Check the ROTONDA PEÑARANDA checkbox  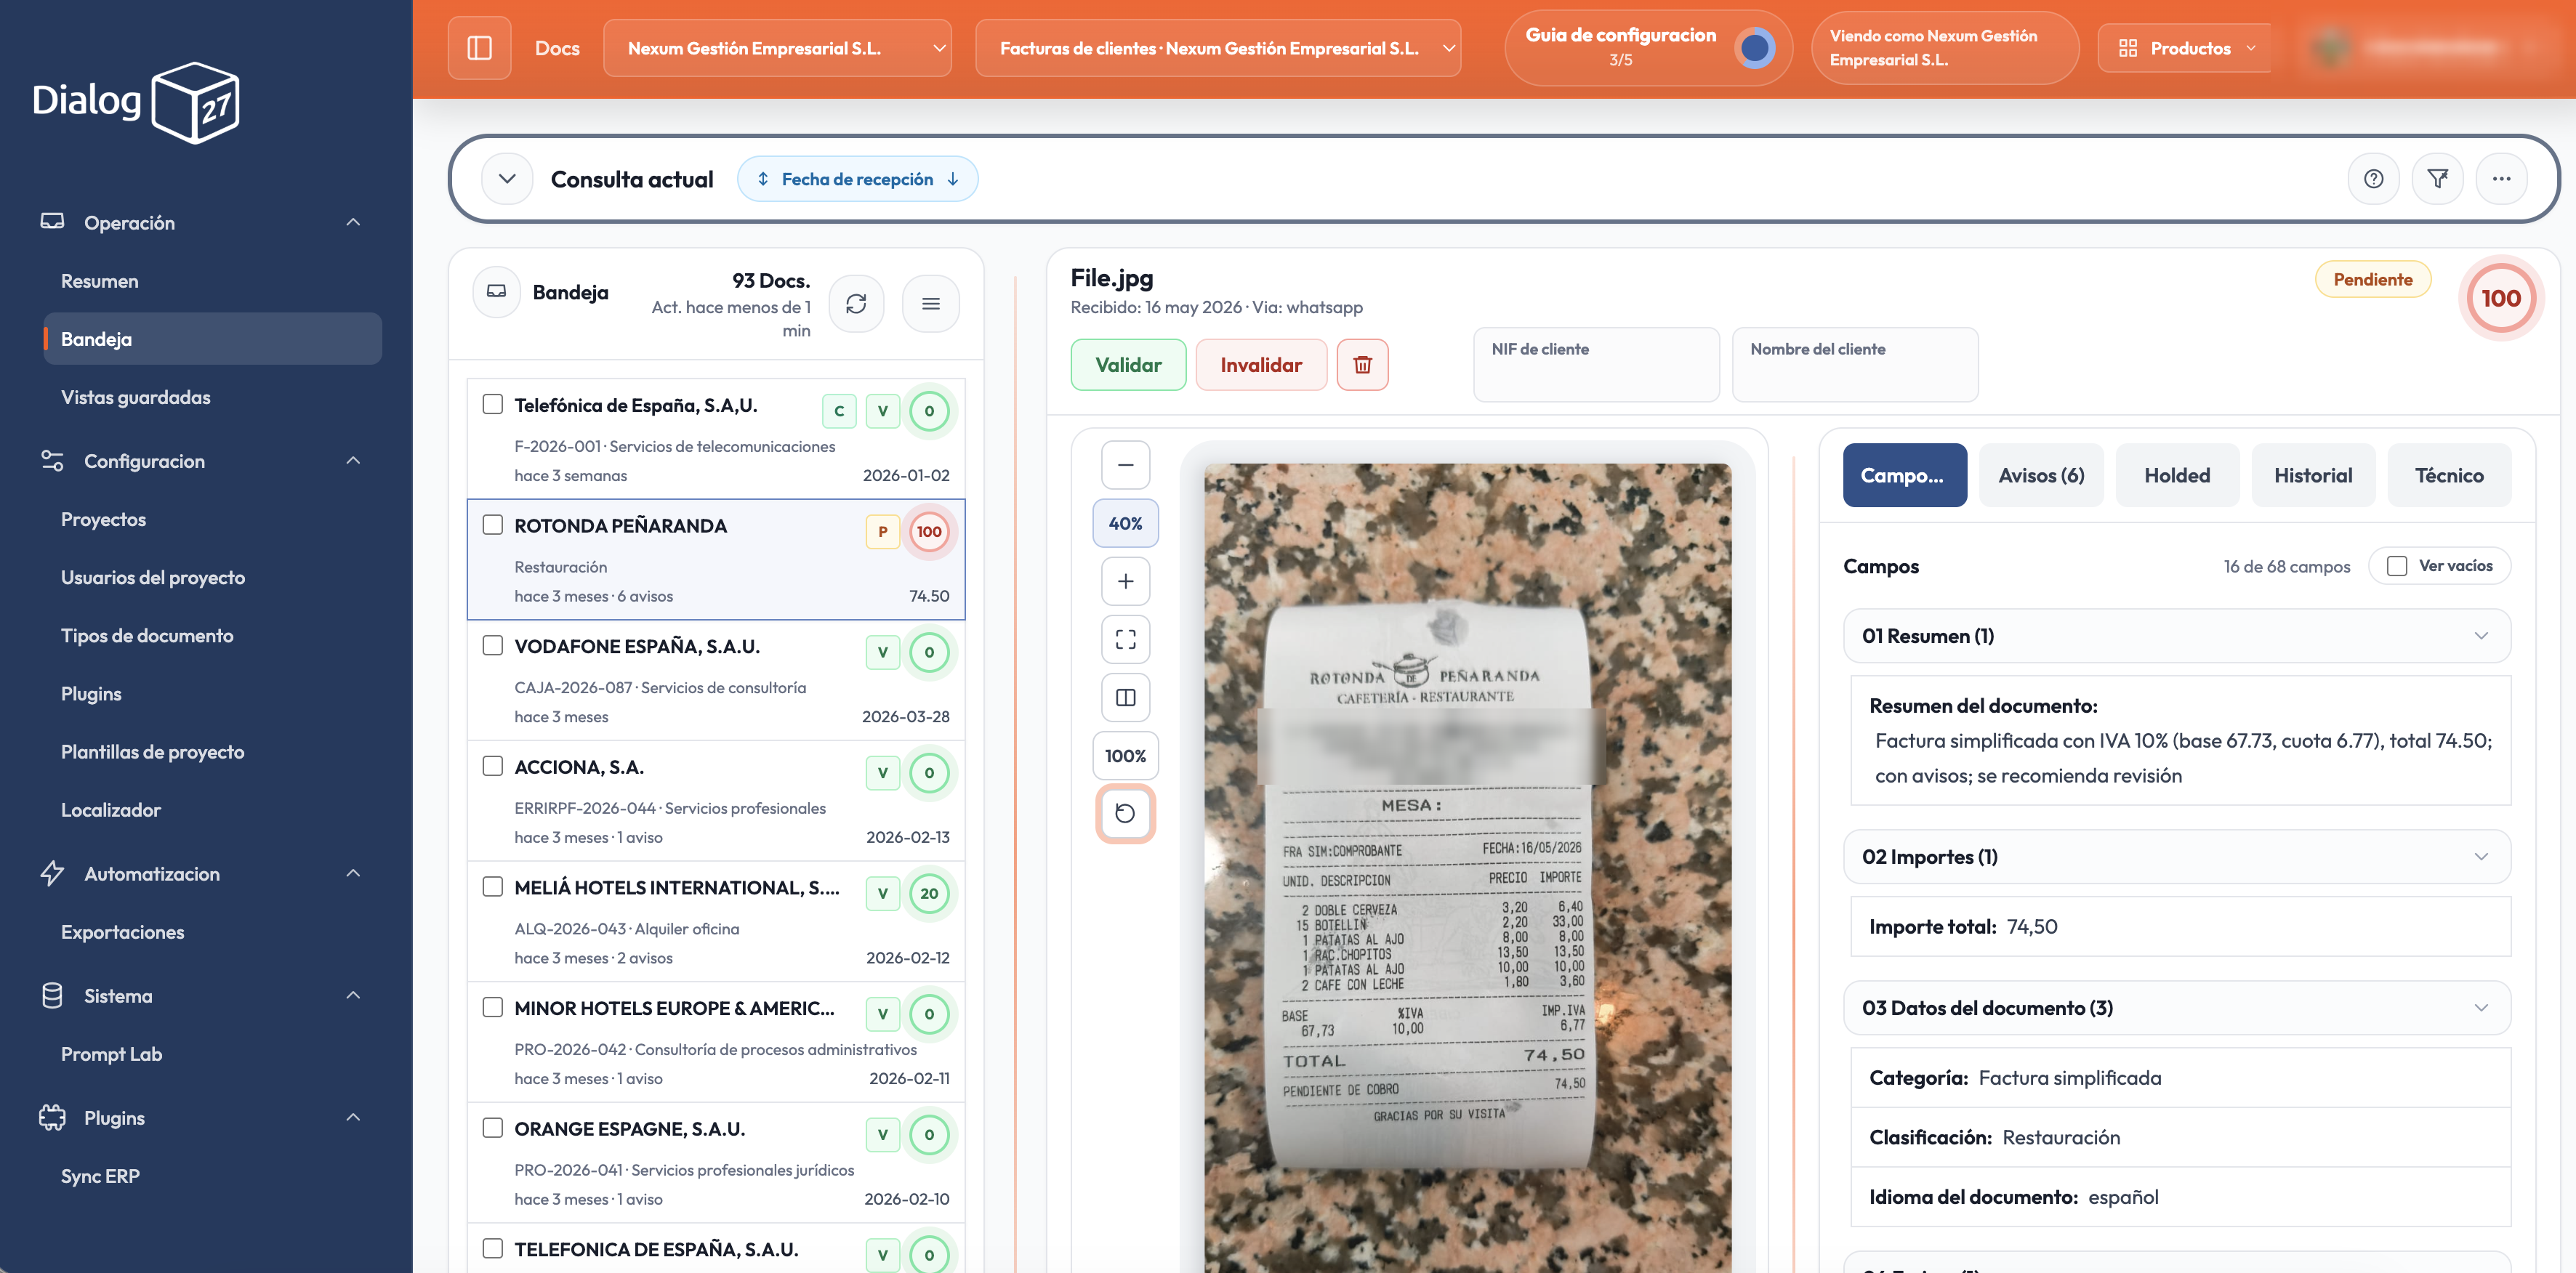(x=492, y=525)
